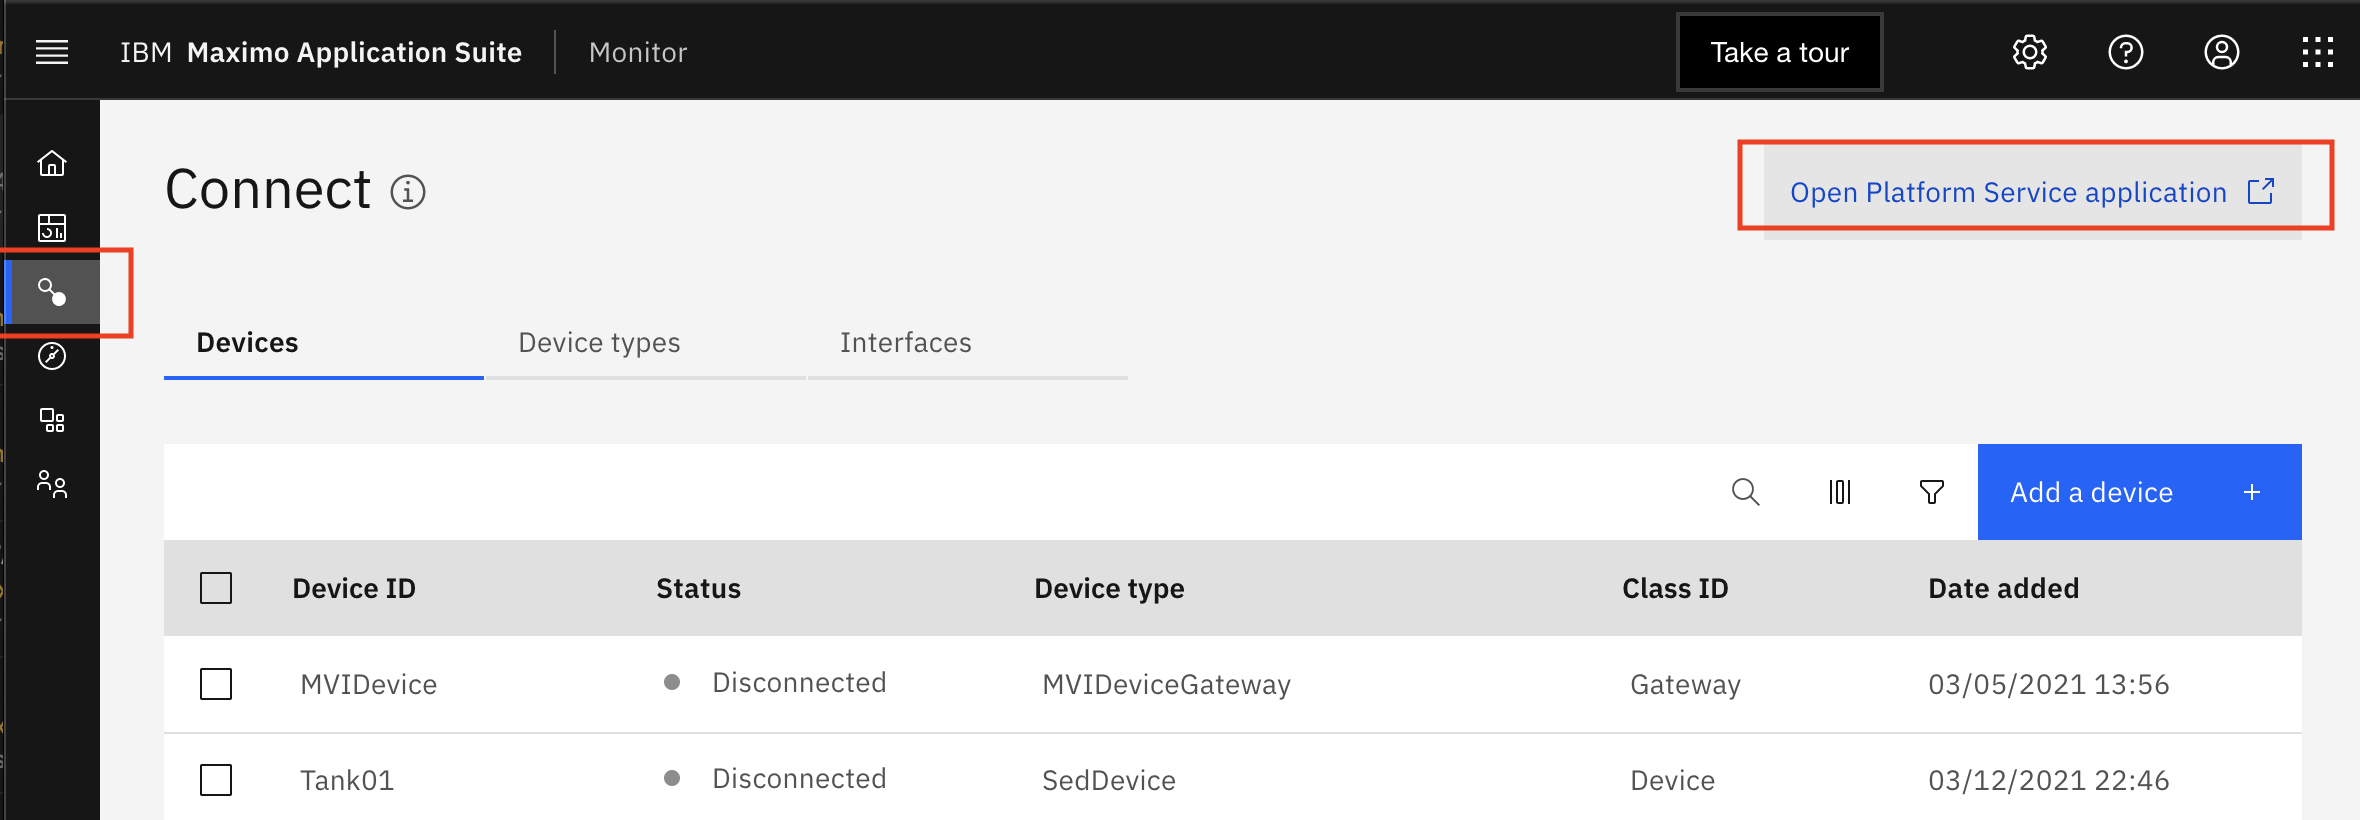Click SedDevice device type cell
Image resolution: width=2360 pixels, height=820 pixels.
tap(1109, 780)
